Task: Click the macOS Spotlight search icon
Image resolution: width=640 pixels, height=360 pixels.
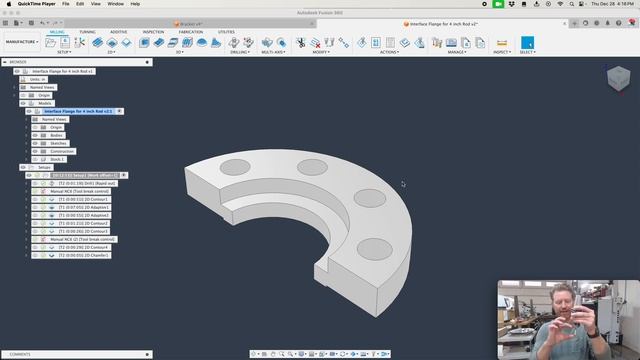Action: [x=571, y=4]
